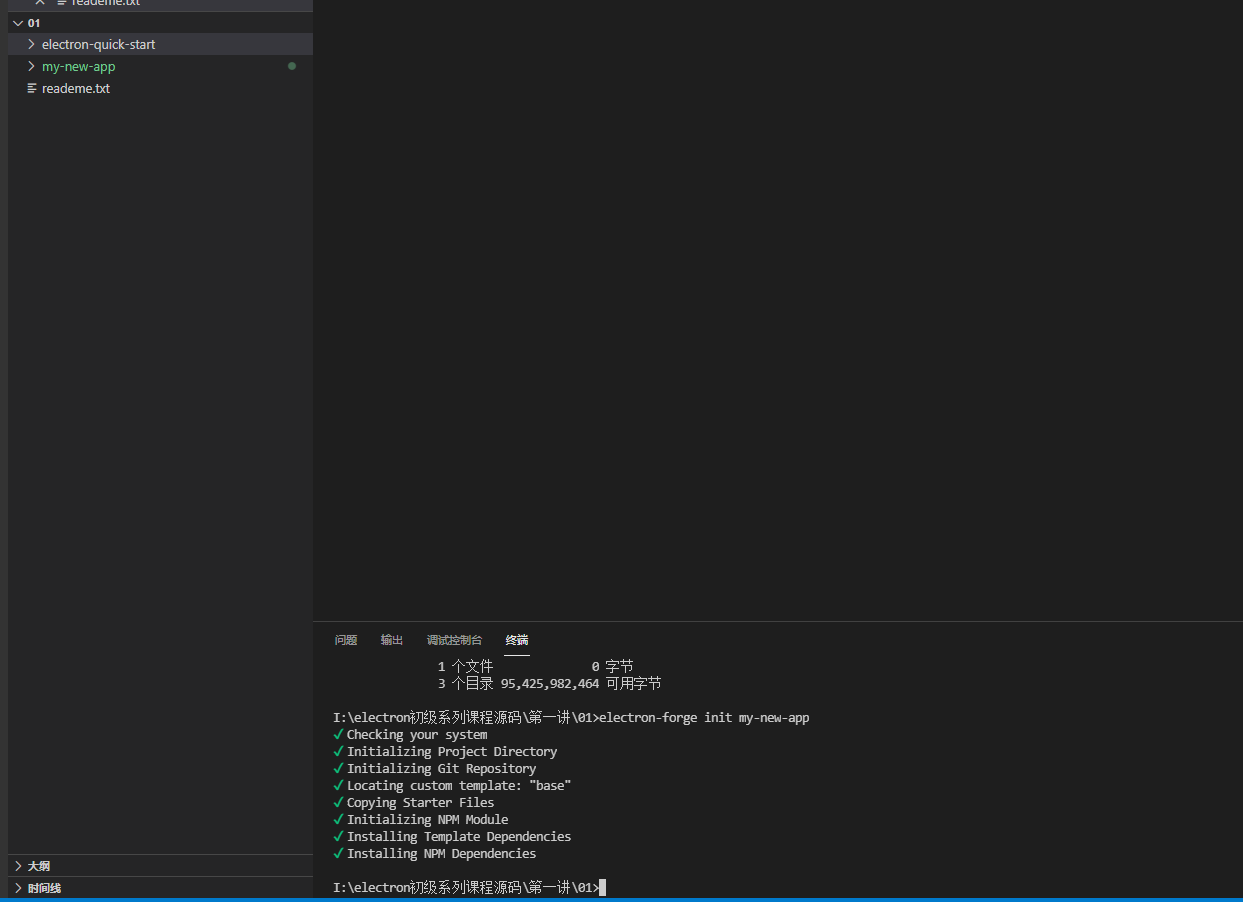Image resolution: width=1243 pixels, height=902 pixels.
Task: Click the green status dot beside my-new-app
Action: (292, 66)
